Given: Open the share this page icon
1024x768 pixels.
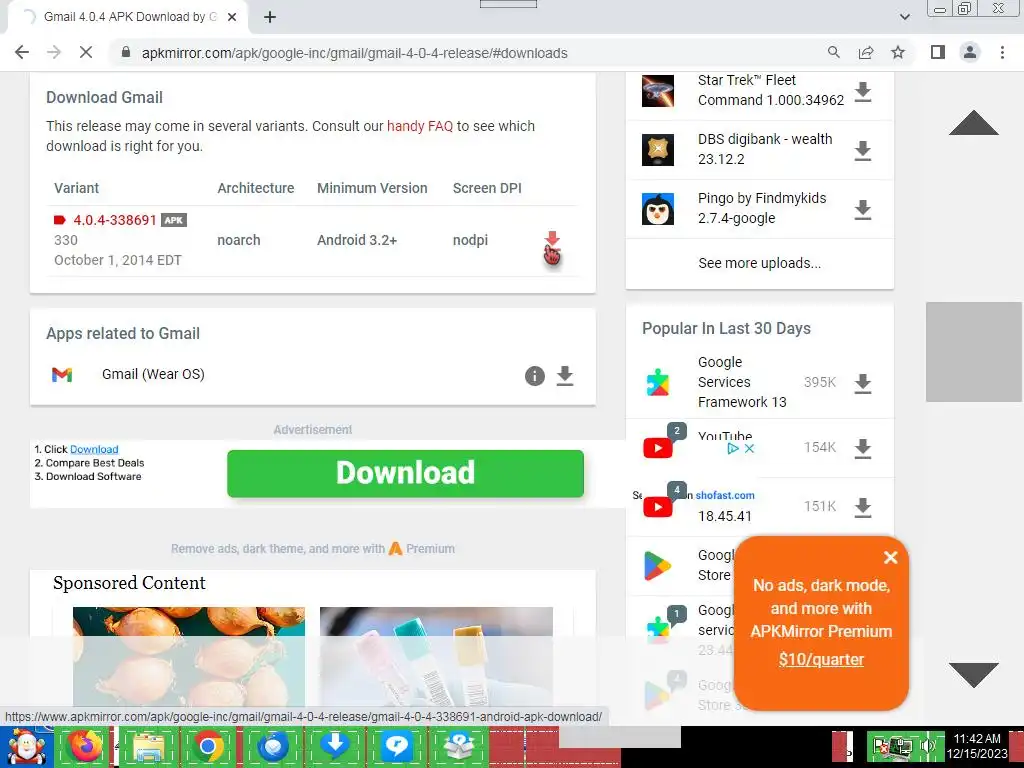Looking at the screenshot, I should click(866, 52).
